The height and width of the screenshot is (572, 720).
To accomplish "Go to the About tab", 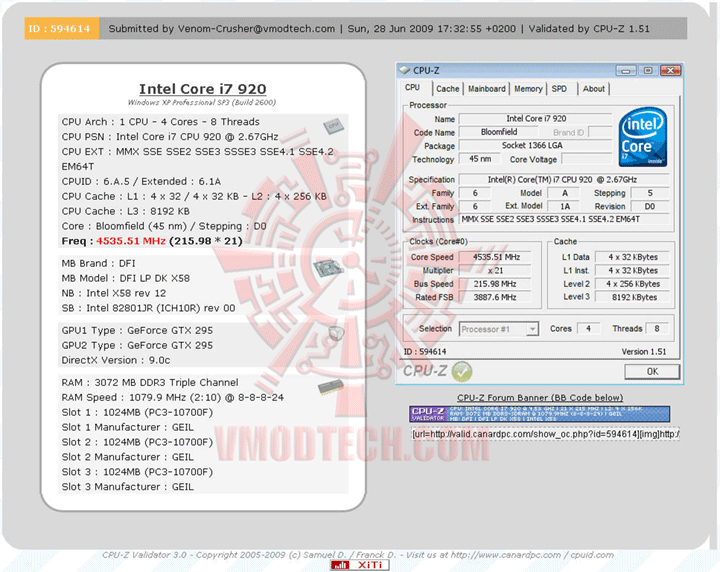I will pyautogui.click(x=594, y=89).
